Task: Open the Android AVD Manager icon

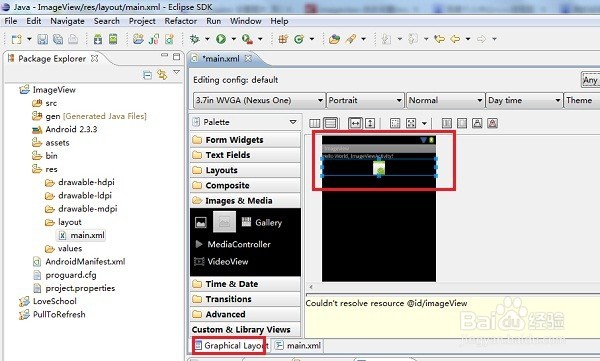Action: click(x=113, y=39)
